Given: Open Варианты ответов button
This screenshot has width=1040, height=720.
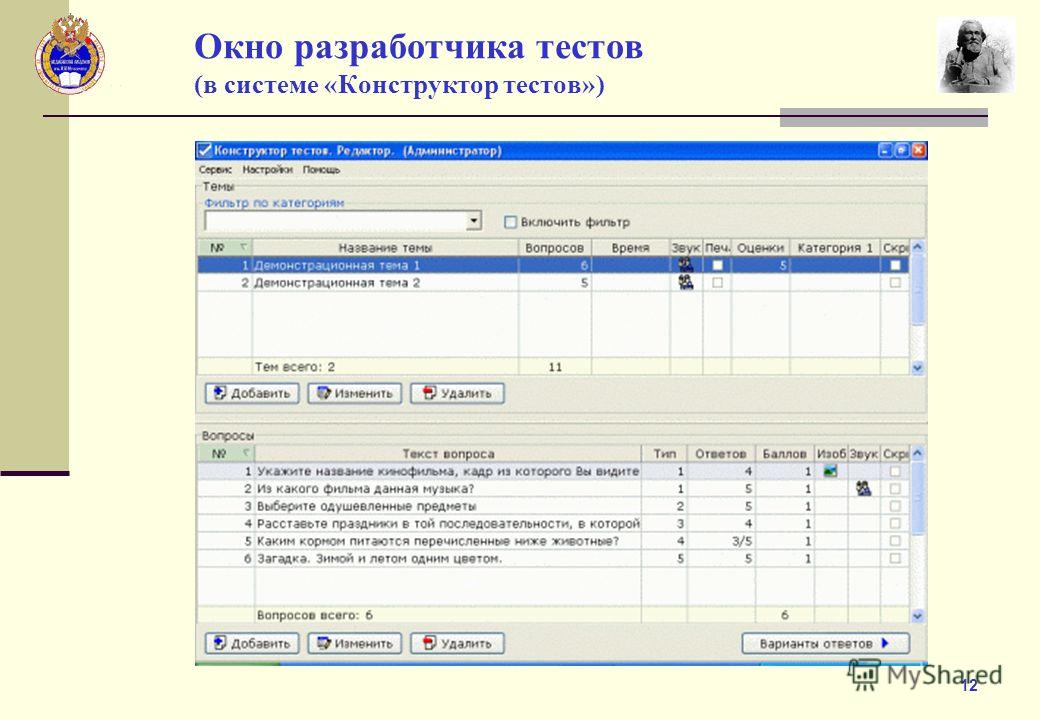Looking at the screenshot, I should tap(825, 643).
